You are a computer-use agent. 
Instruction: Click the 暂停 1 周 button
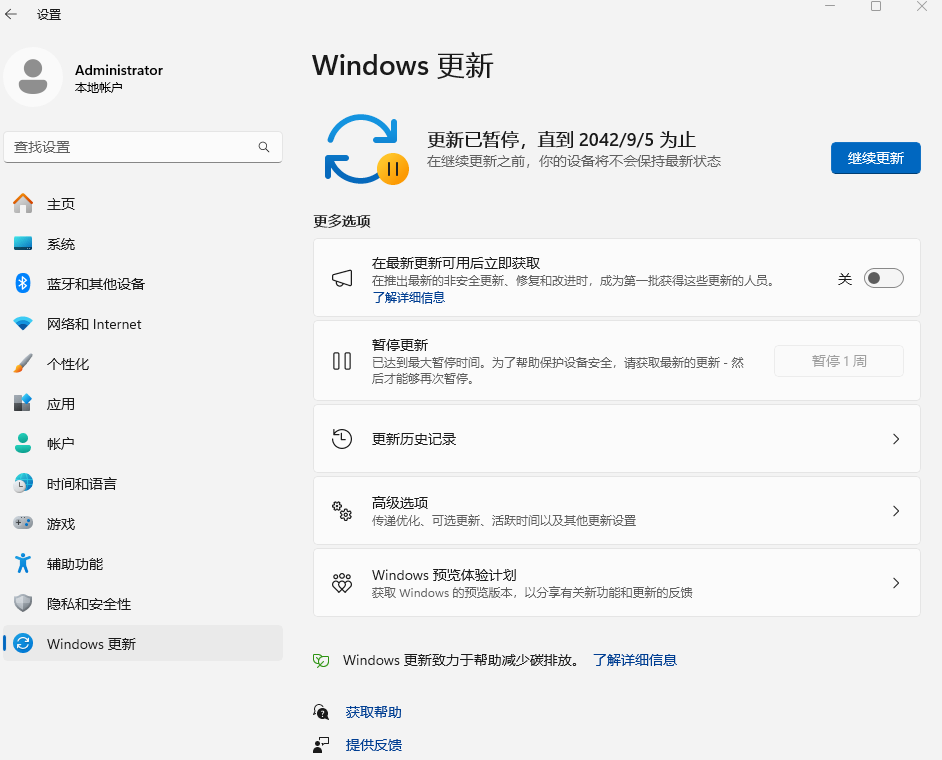click(x=839, y=361)
